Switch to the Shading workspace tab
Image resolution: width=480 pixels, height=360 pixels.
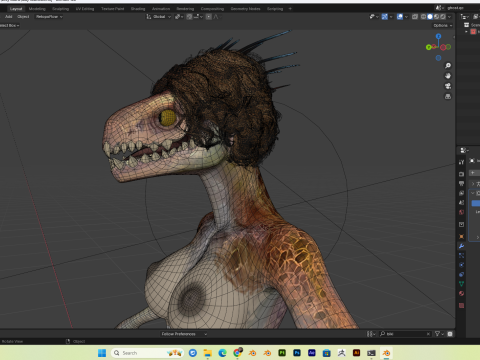pyautogui.click(x=138, y=9)
